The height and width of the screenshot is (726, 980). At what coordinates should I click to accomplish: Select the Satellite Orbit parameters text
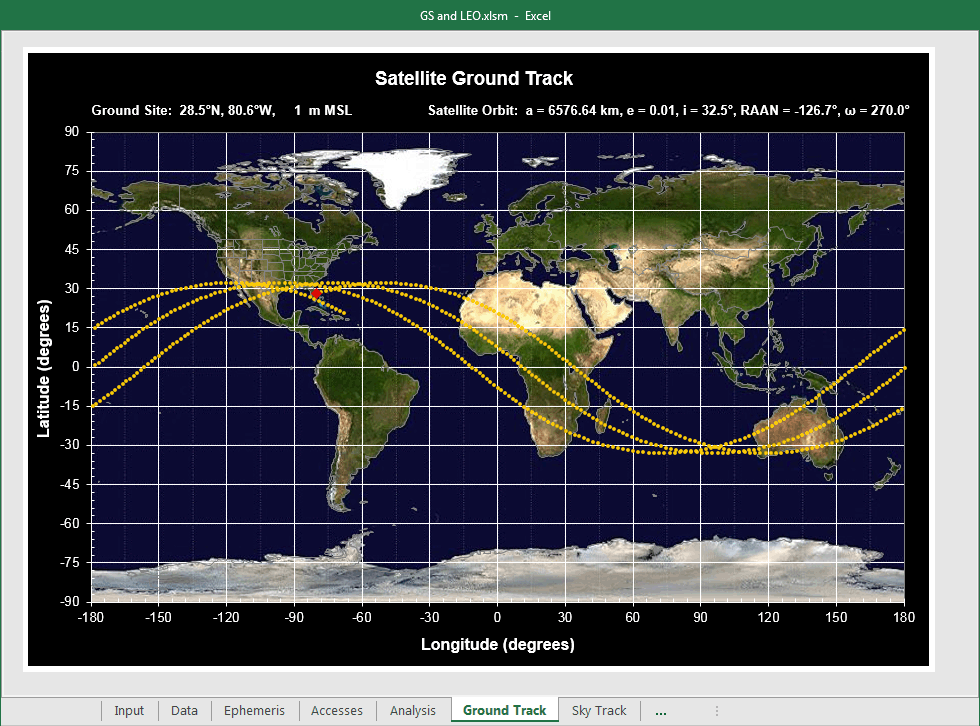pos(668,111)
